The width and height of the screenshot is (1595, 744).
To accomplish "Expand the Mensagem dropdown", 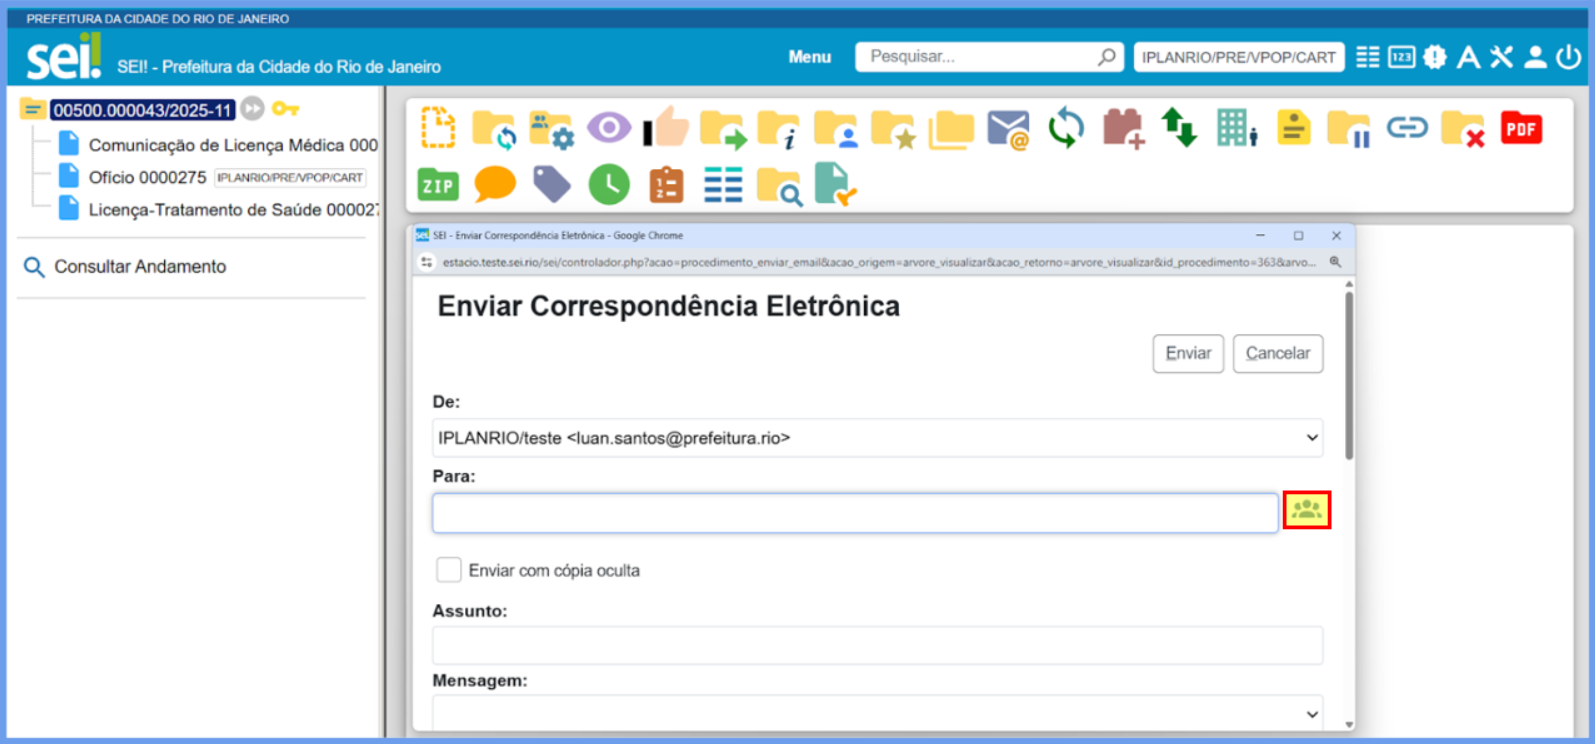I will pyautogui.click(x=877, y=714).
